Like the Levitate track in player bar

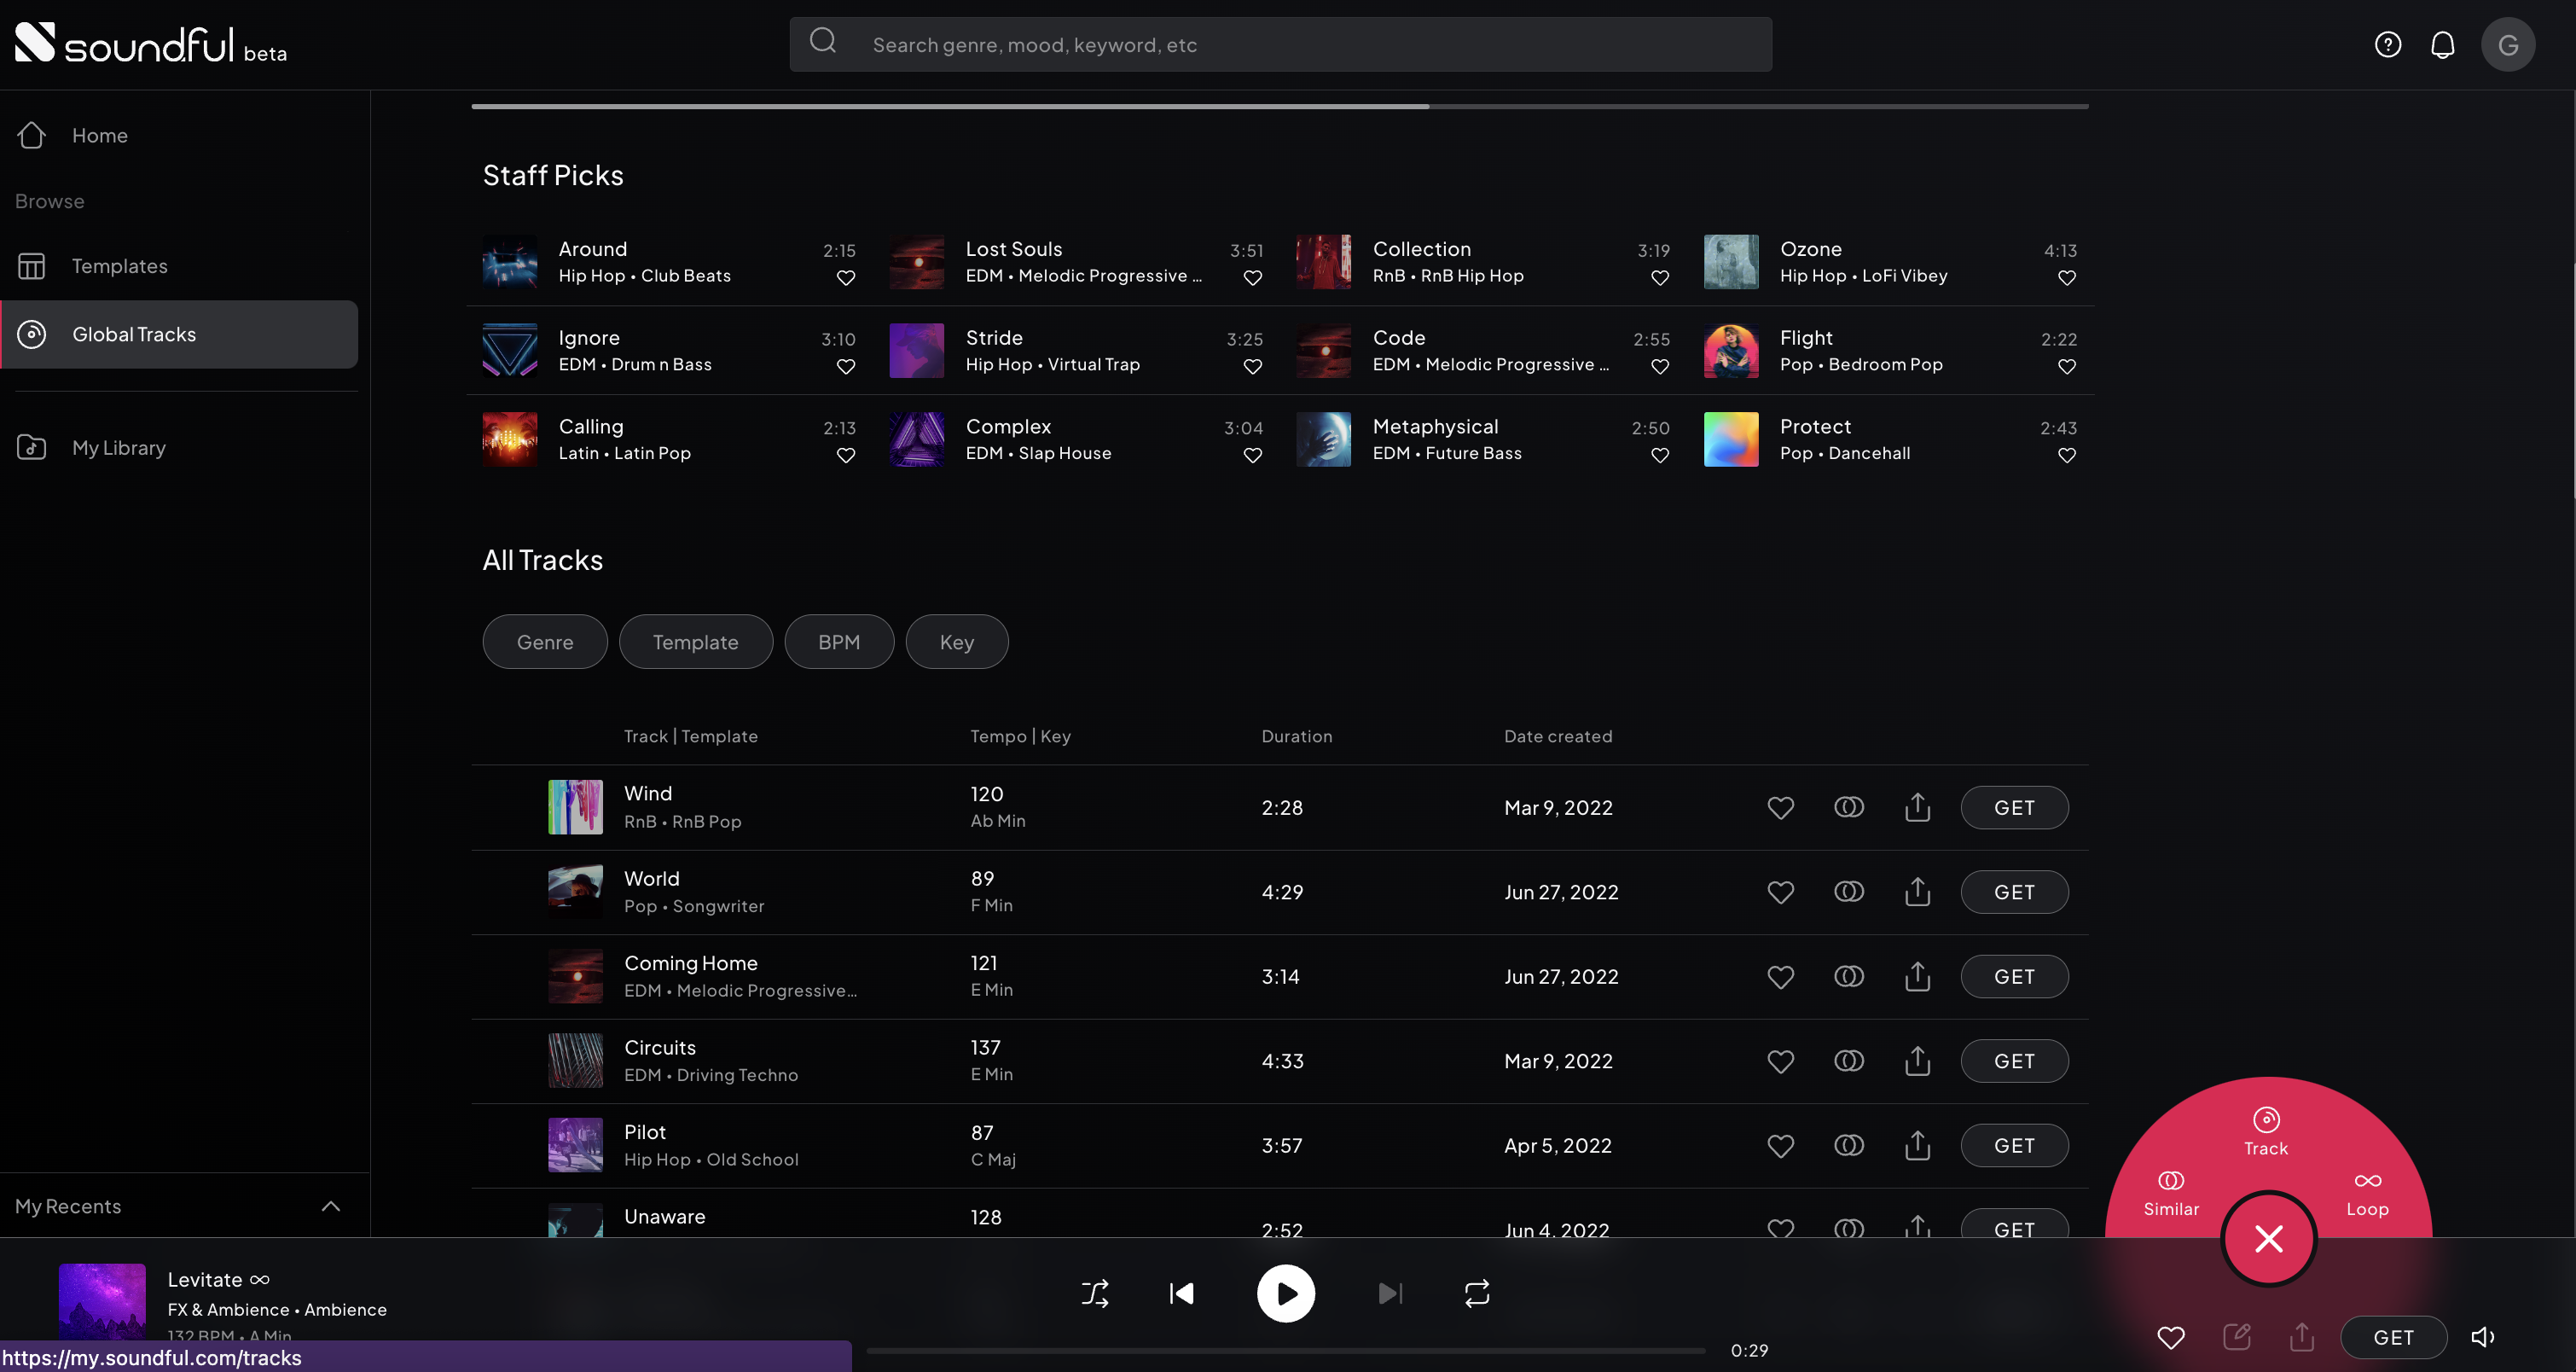pyautogui.click(x=2171, y=1337)
